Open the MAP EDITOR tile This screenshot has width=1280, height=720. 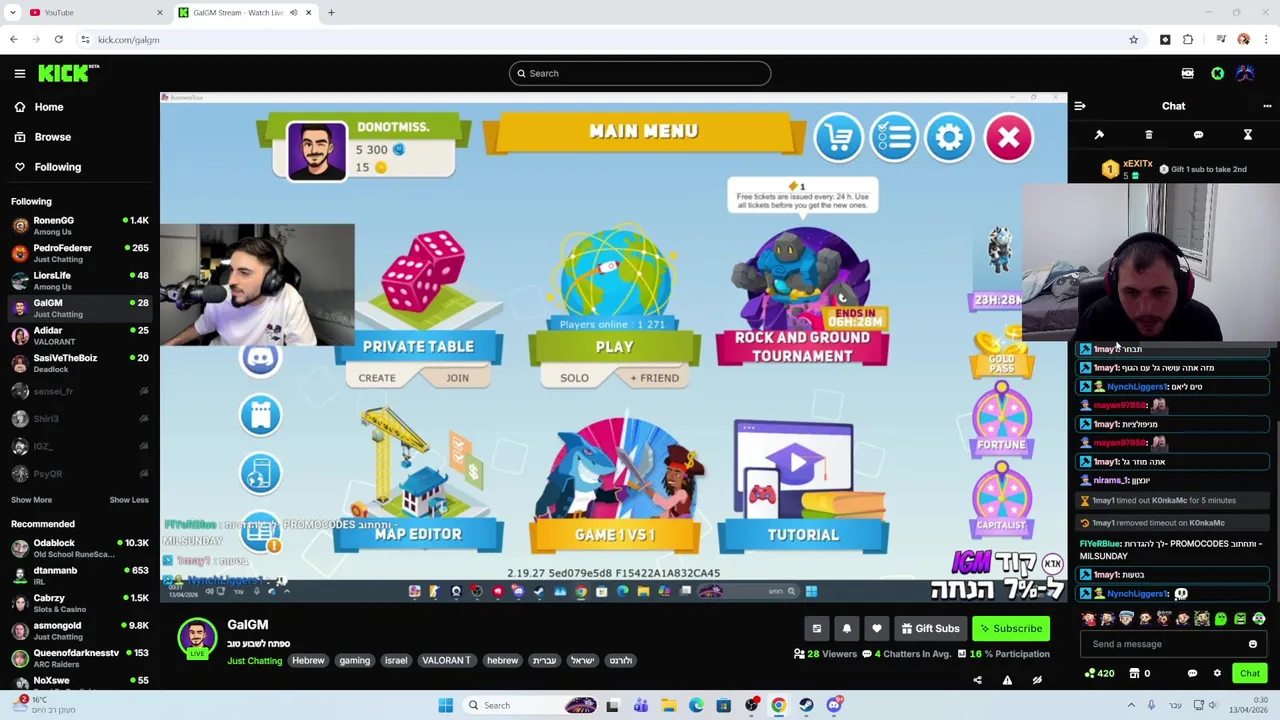[418, 481]
